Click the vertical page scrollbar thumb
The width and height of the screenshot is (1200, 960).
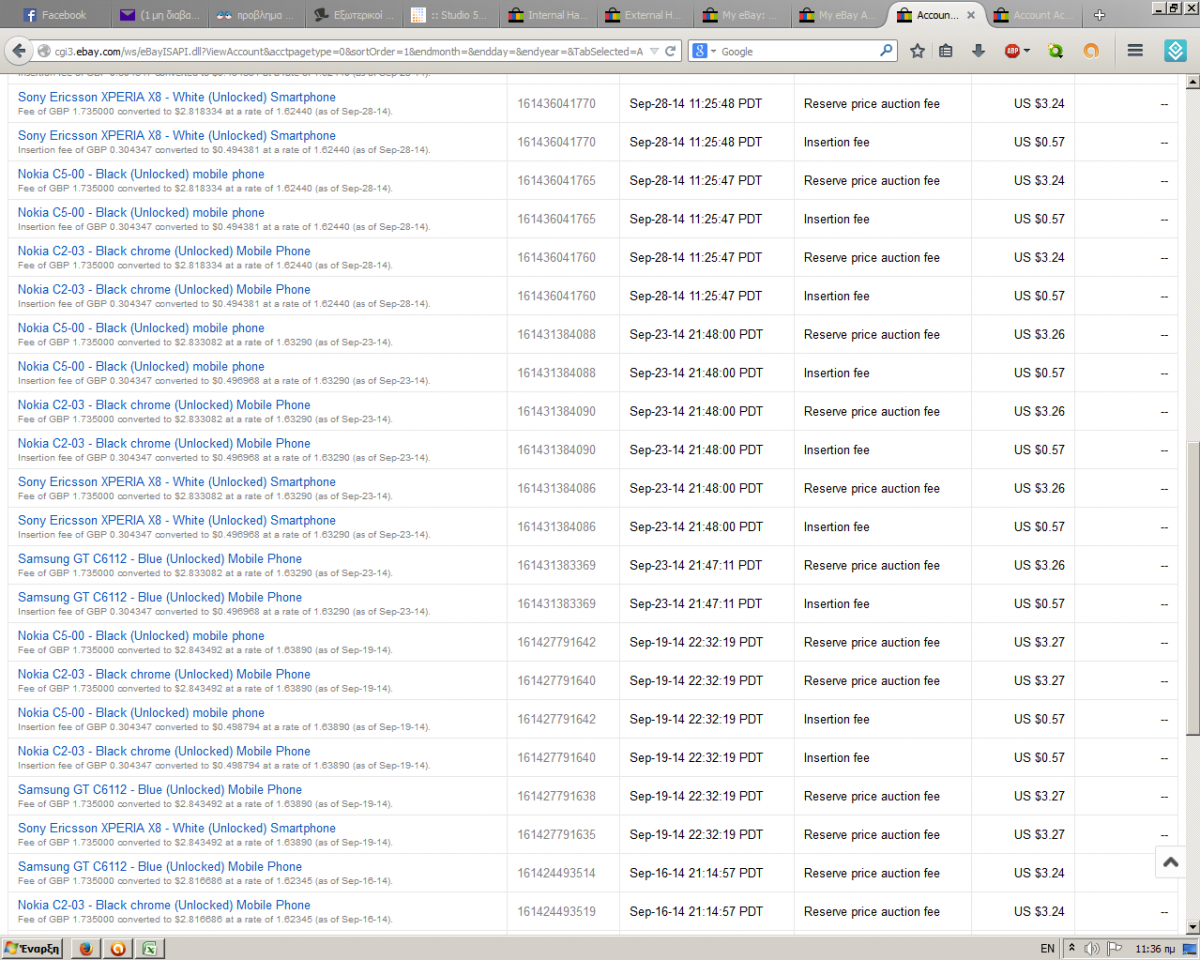pos(1191,588)
